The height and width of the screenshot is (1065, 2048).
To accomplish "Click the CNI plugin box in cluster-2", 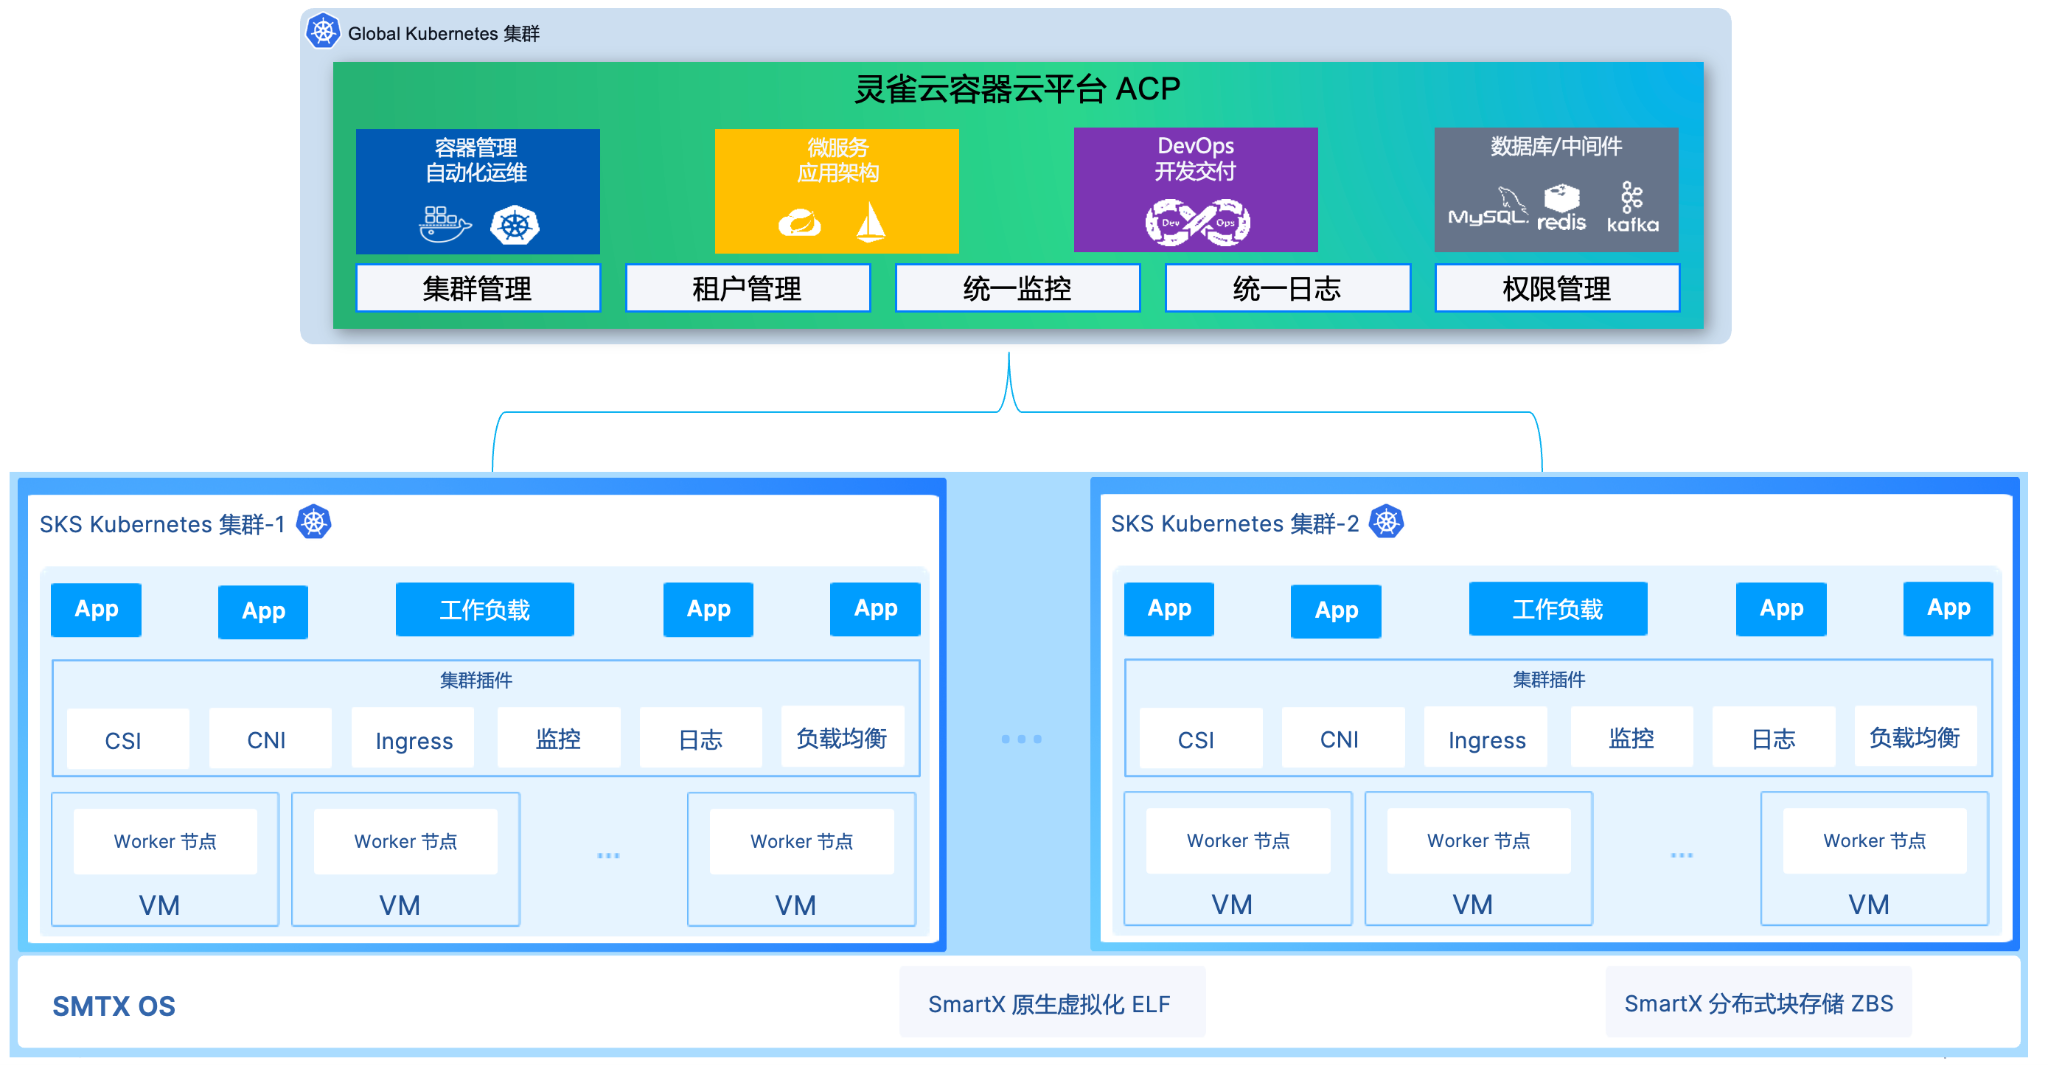I will (1343, 738).
